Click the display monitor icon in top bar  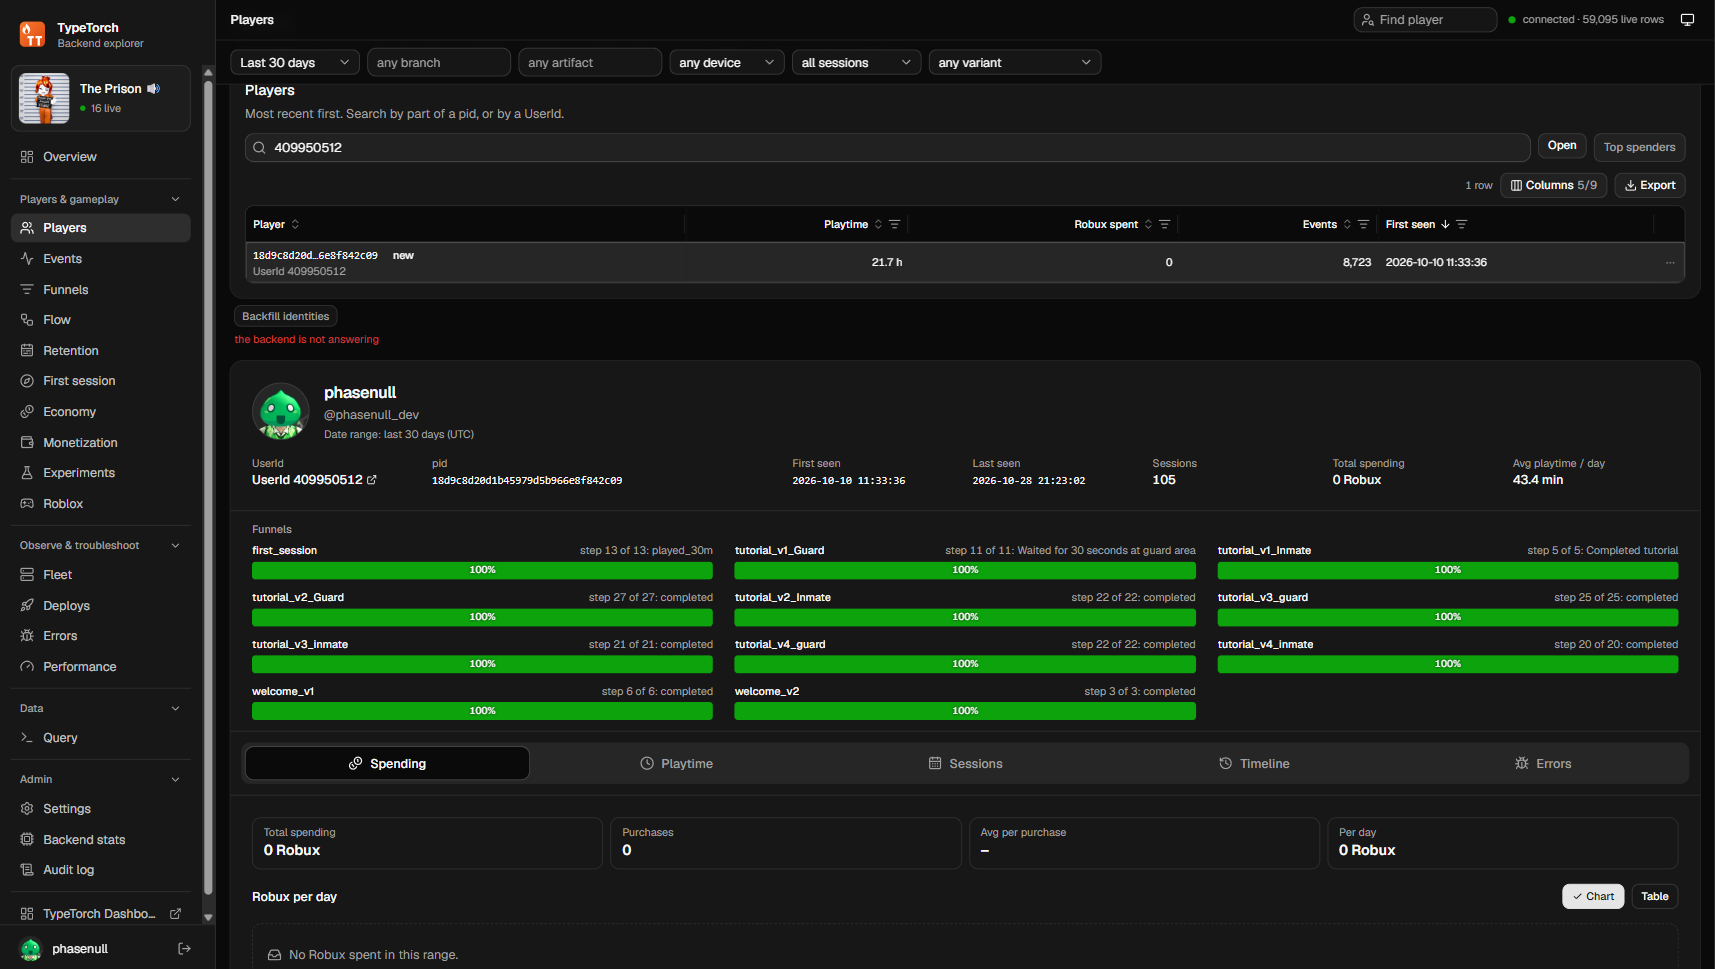1687,20
